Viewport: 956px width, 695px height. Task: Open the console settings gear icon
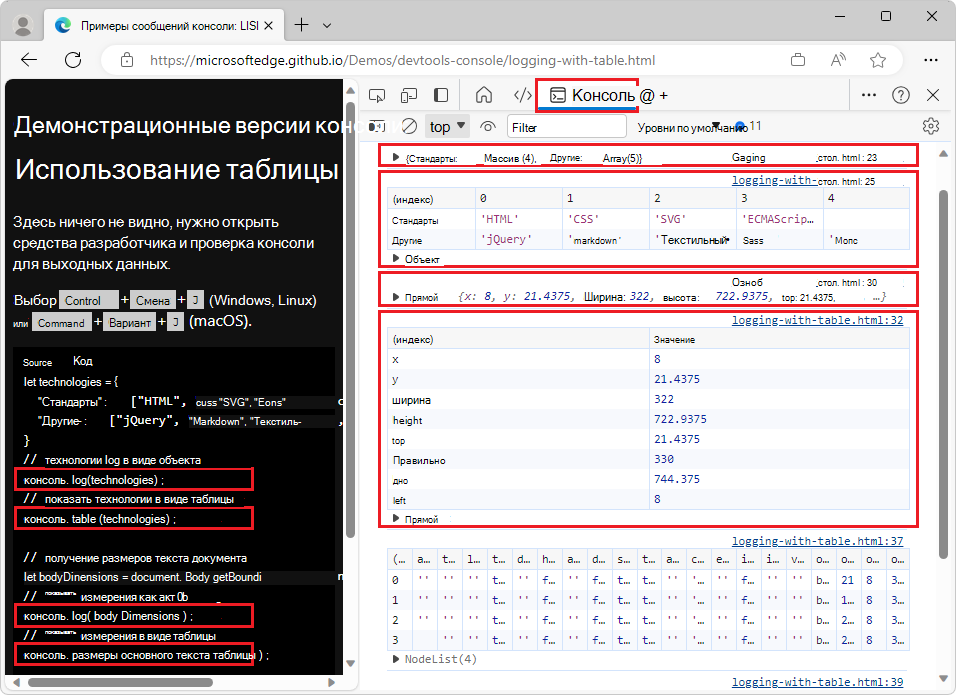click(931, 126)
